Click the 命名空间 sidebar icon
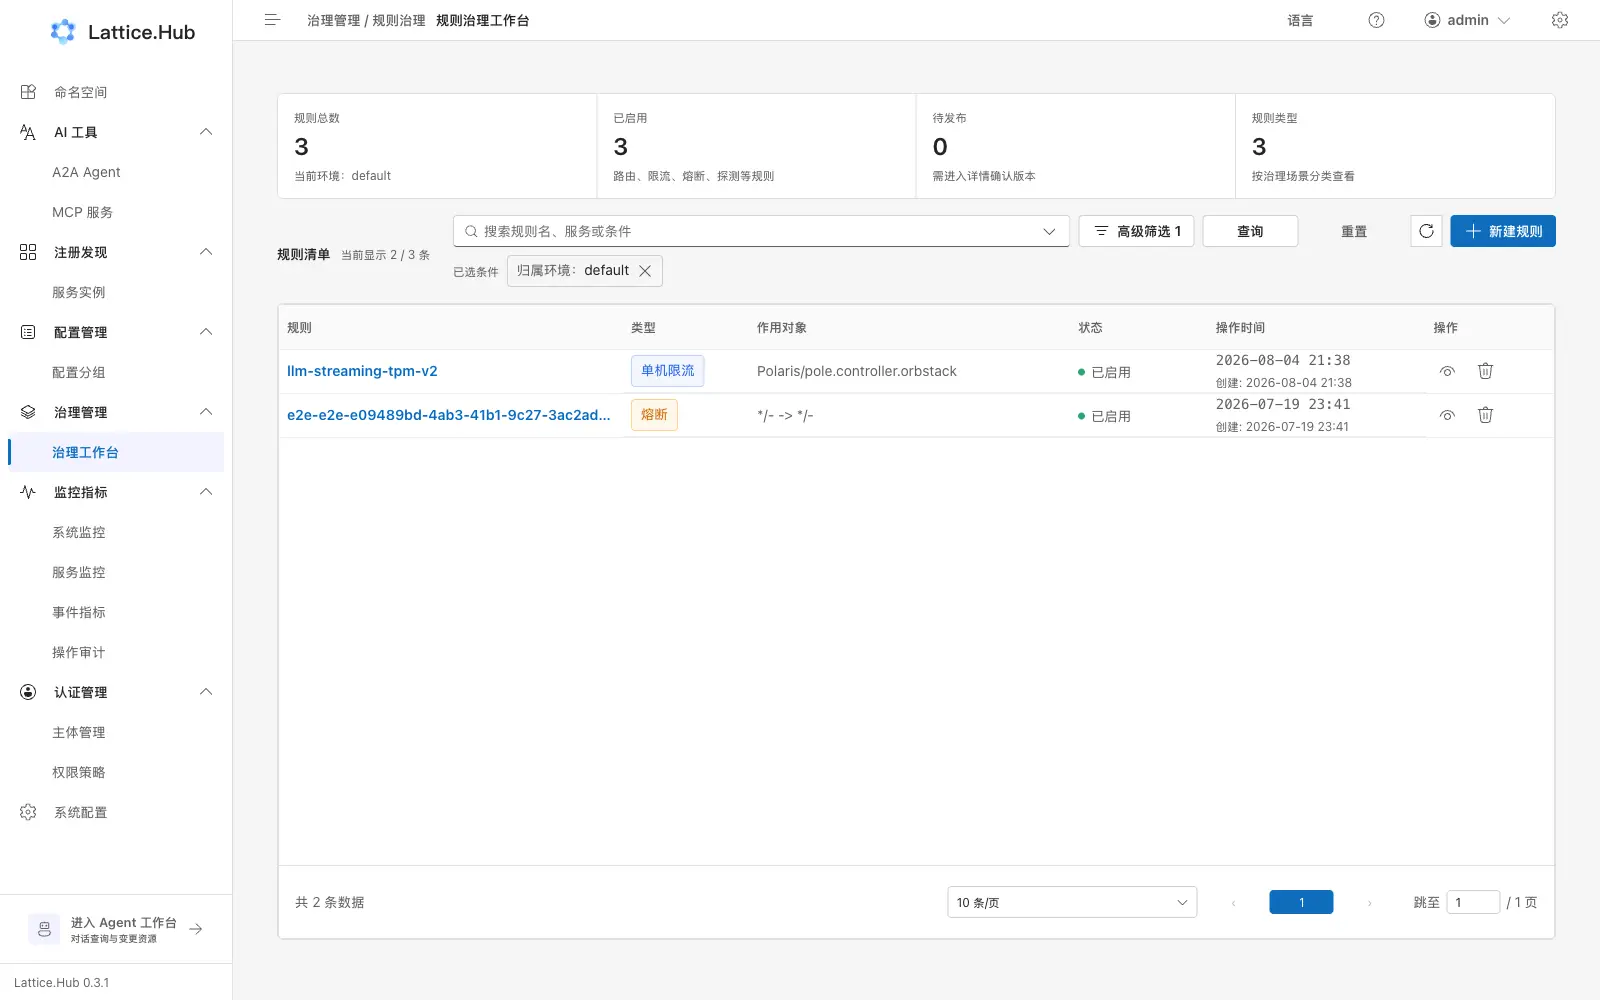Image resolution: width=1600 pixels, height=1000 pixels. click(x=28, y=92)
